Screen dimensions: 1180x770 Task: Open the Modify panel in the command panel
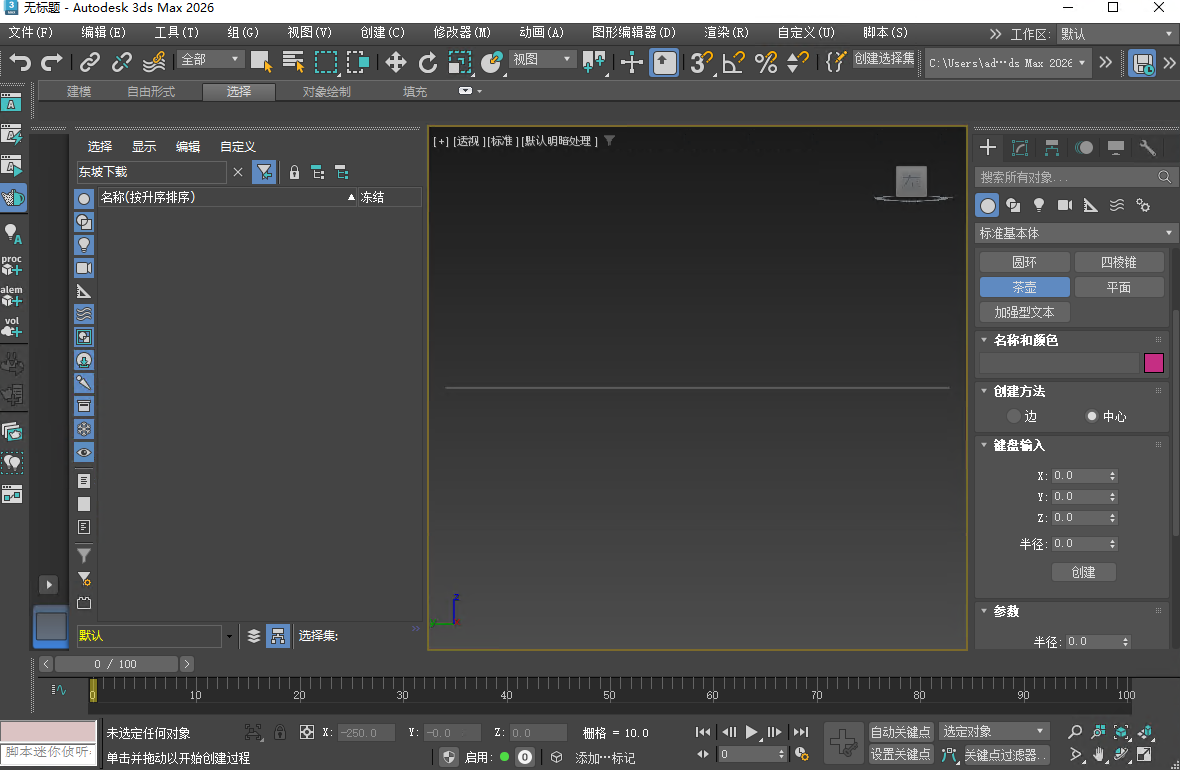1020,147
